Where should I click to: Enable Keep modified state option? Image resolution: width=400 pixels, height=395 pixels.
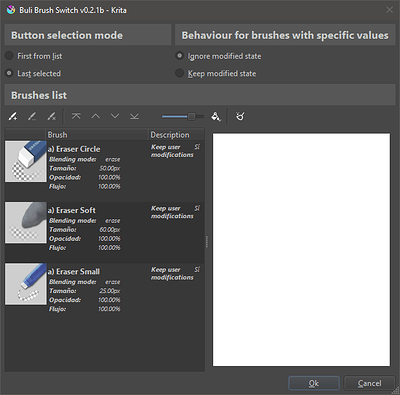216,73
